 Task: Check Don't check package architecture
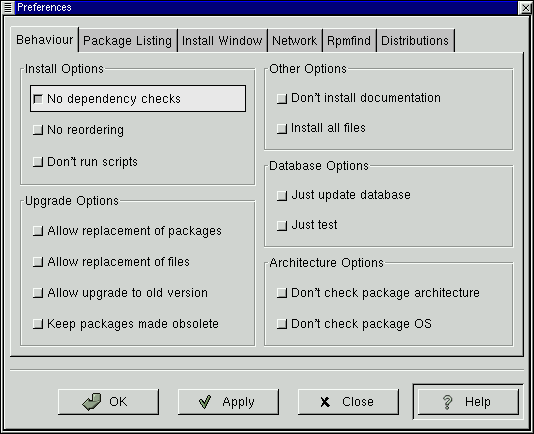coord(378,293)
